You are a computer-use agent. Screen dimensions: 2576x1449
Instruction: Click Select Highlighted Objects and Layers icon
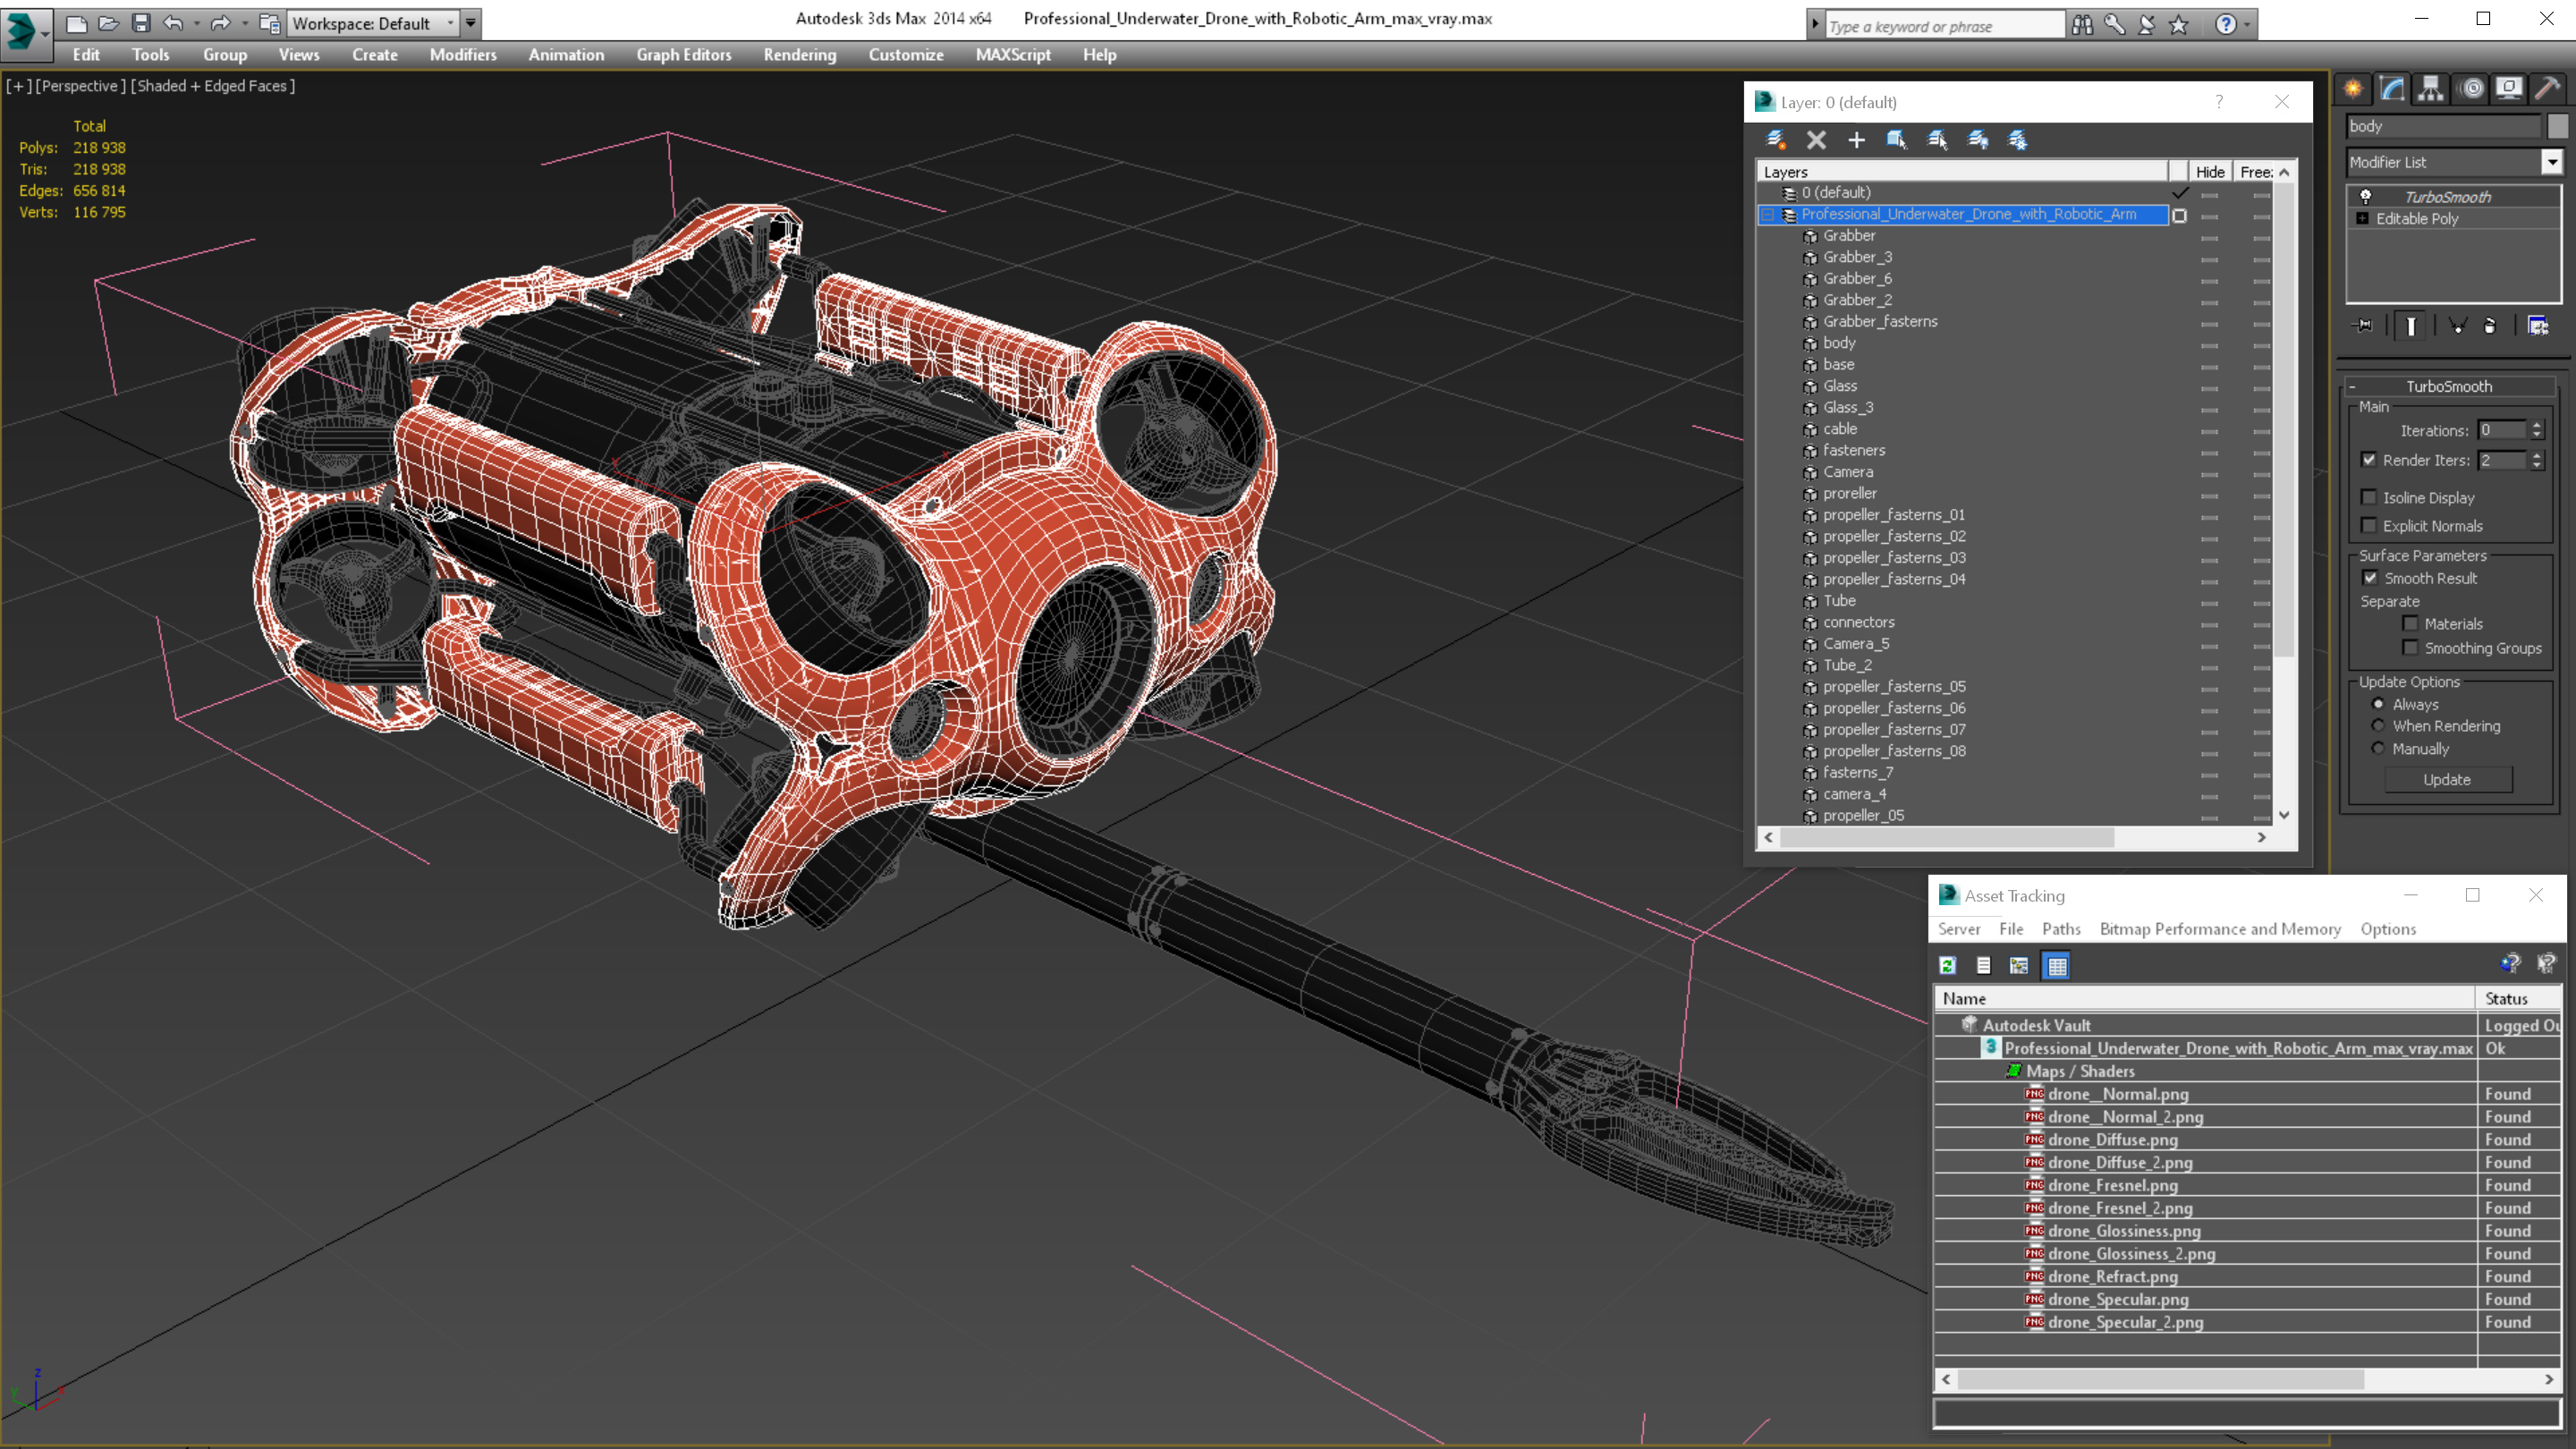click(x=1897, y=140)
